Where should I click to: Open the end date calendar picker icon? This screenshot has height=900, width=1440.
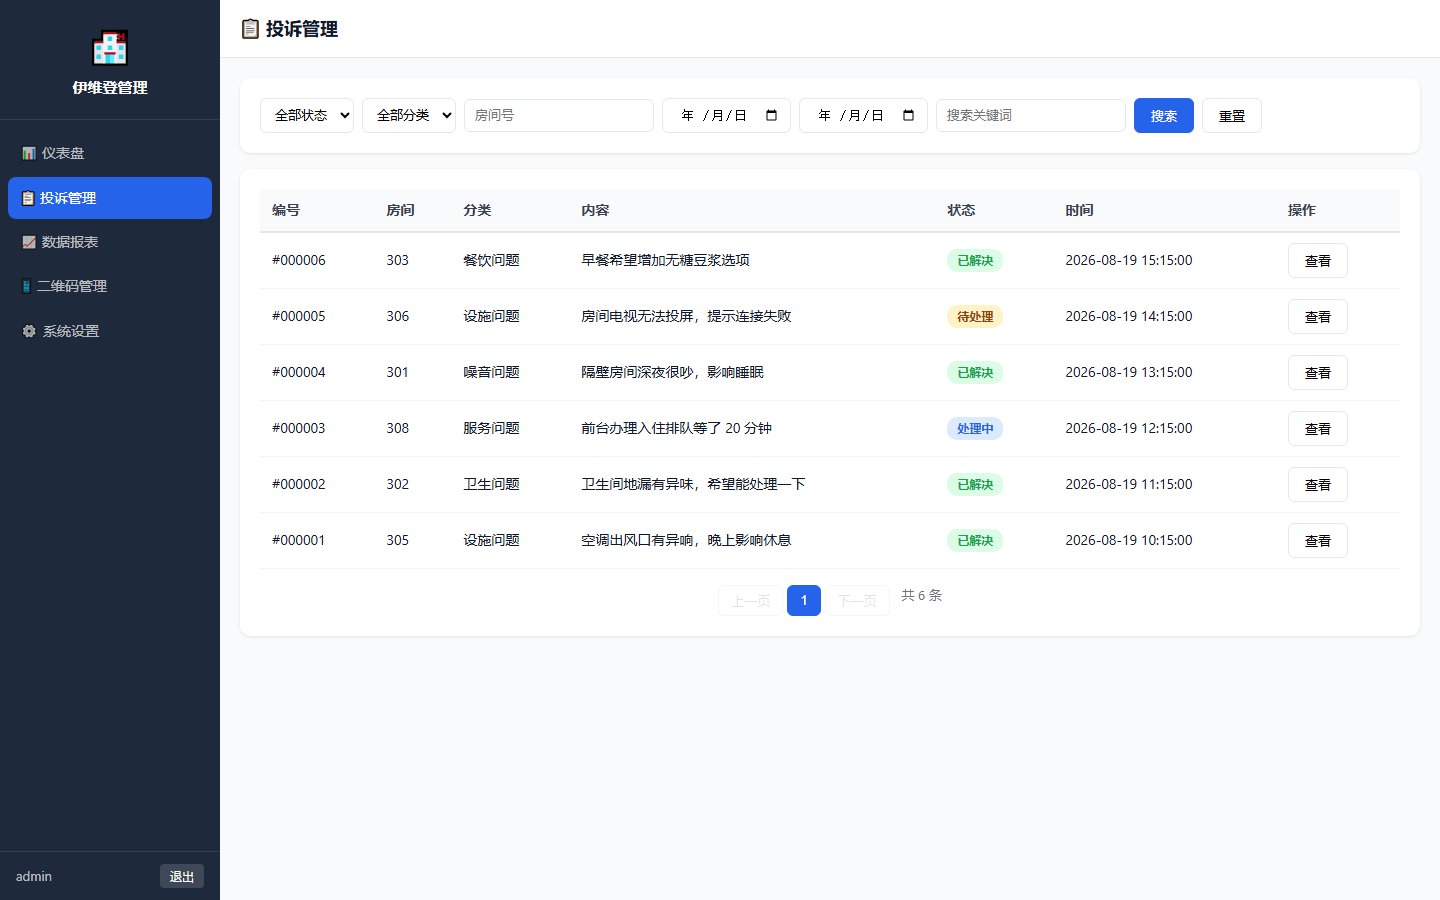pyautogui.click(x=908, y=115)
